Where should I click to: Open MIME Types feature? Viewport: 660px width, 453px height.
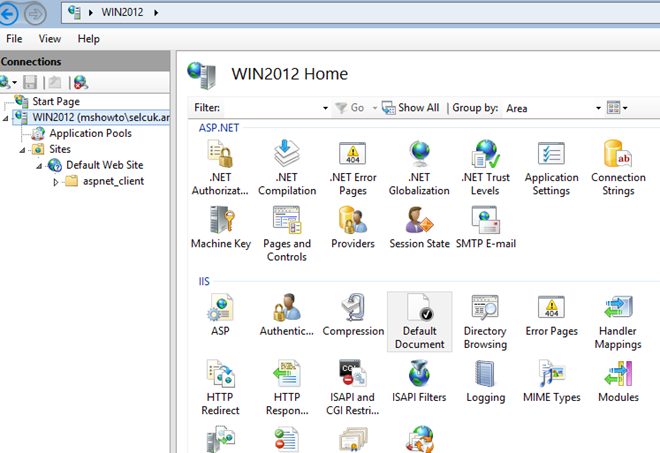point(551,381)
